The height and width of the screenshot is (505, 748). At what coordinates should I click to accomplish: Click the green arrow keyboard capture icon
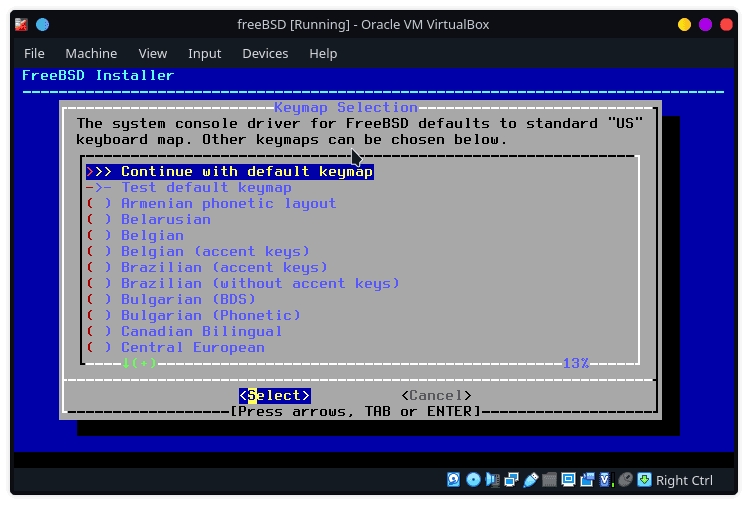coord(644,479)
